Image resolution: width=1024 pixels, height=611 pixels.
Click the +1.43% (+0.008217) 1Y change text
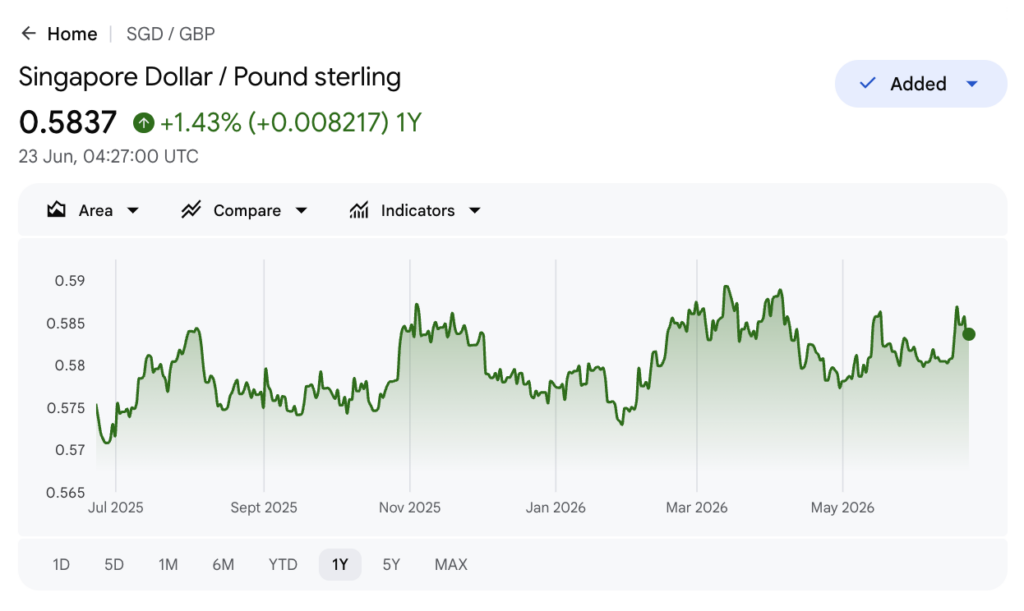click(x=291, y=123)
